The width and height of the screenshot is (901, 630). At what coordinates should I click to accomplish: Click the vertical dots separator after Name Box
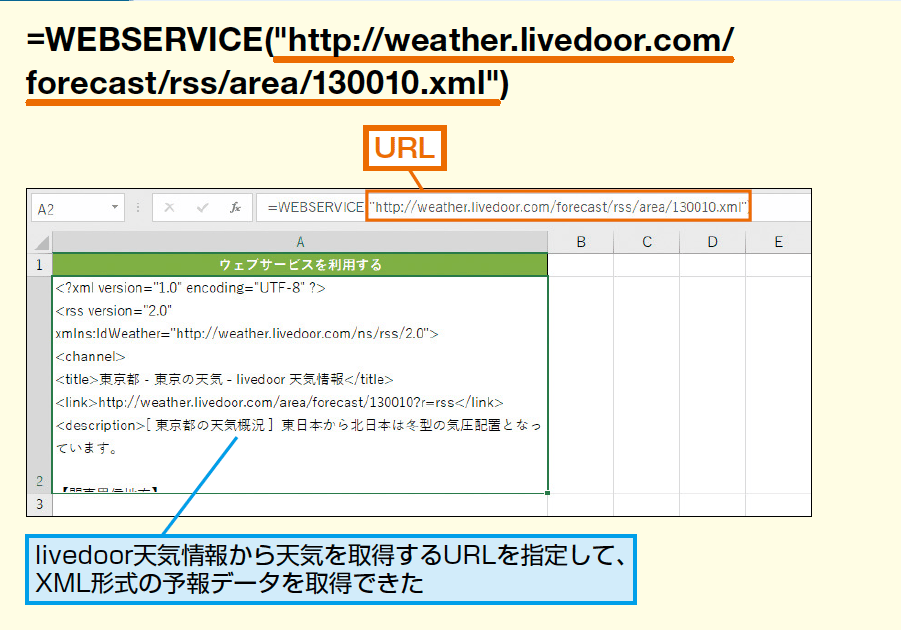[x=138, y=207]
